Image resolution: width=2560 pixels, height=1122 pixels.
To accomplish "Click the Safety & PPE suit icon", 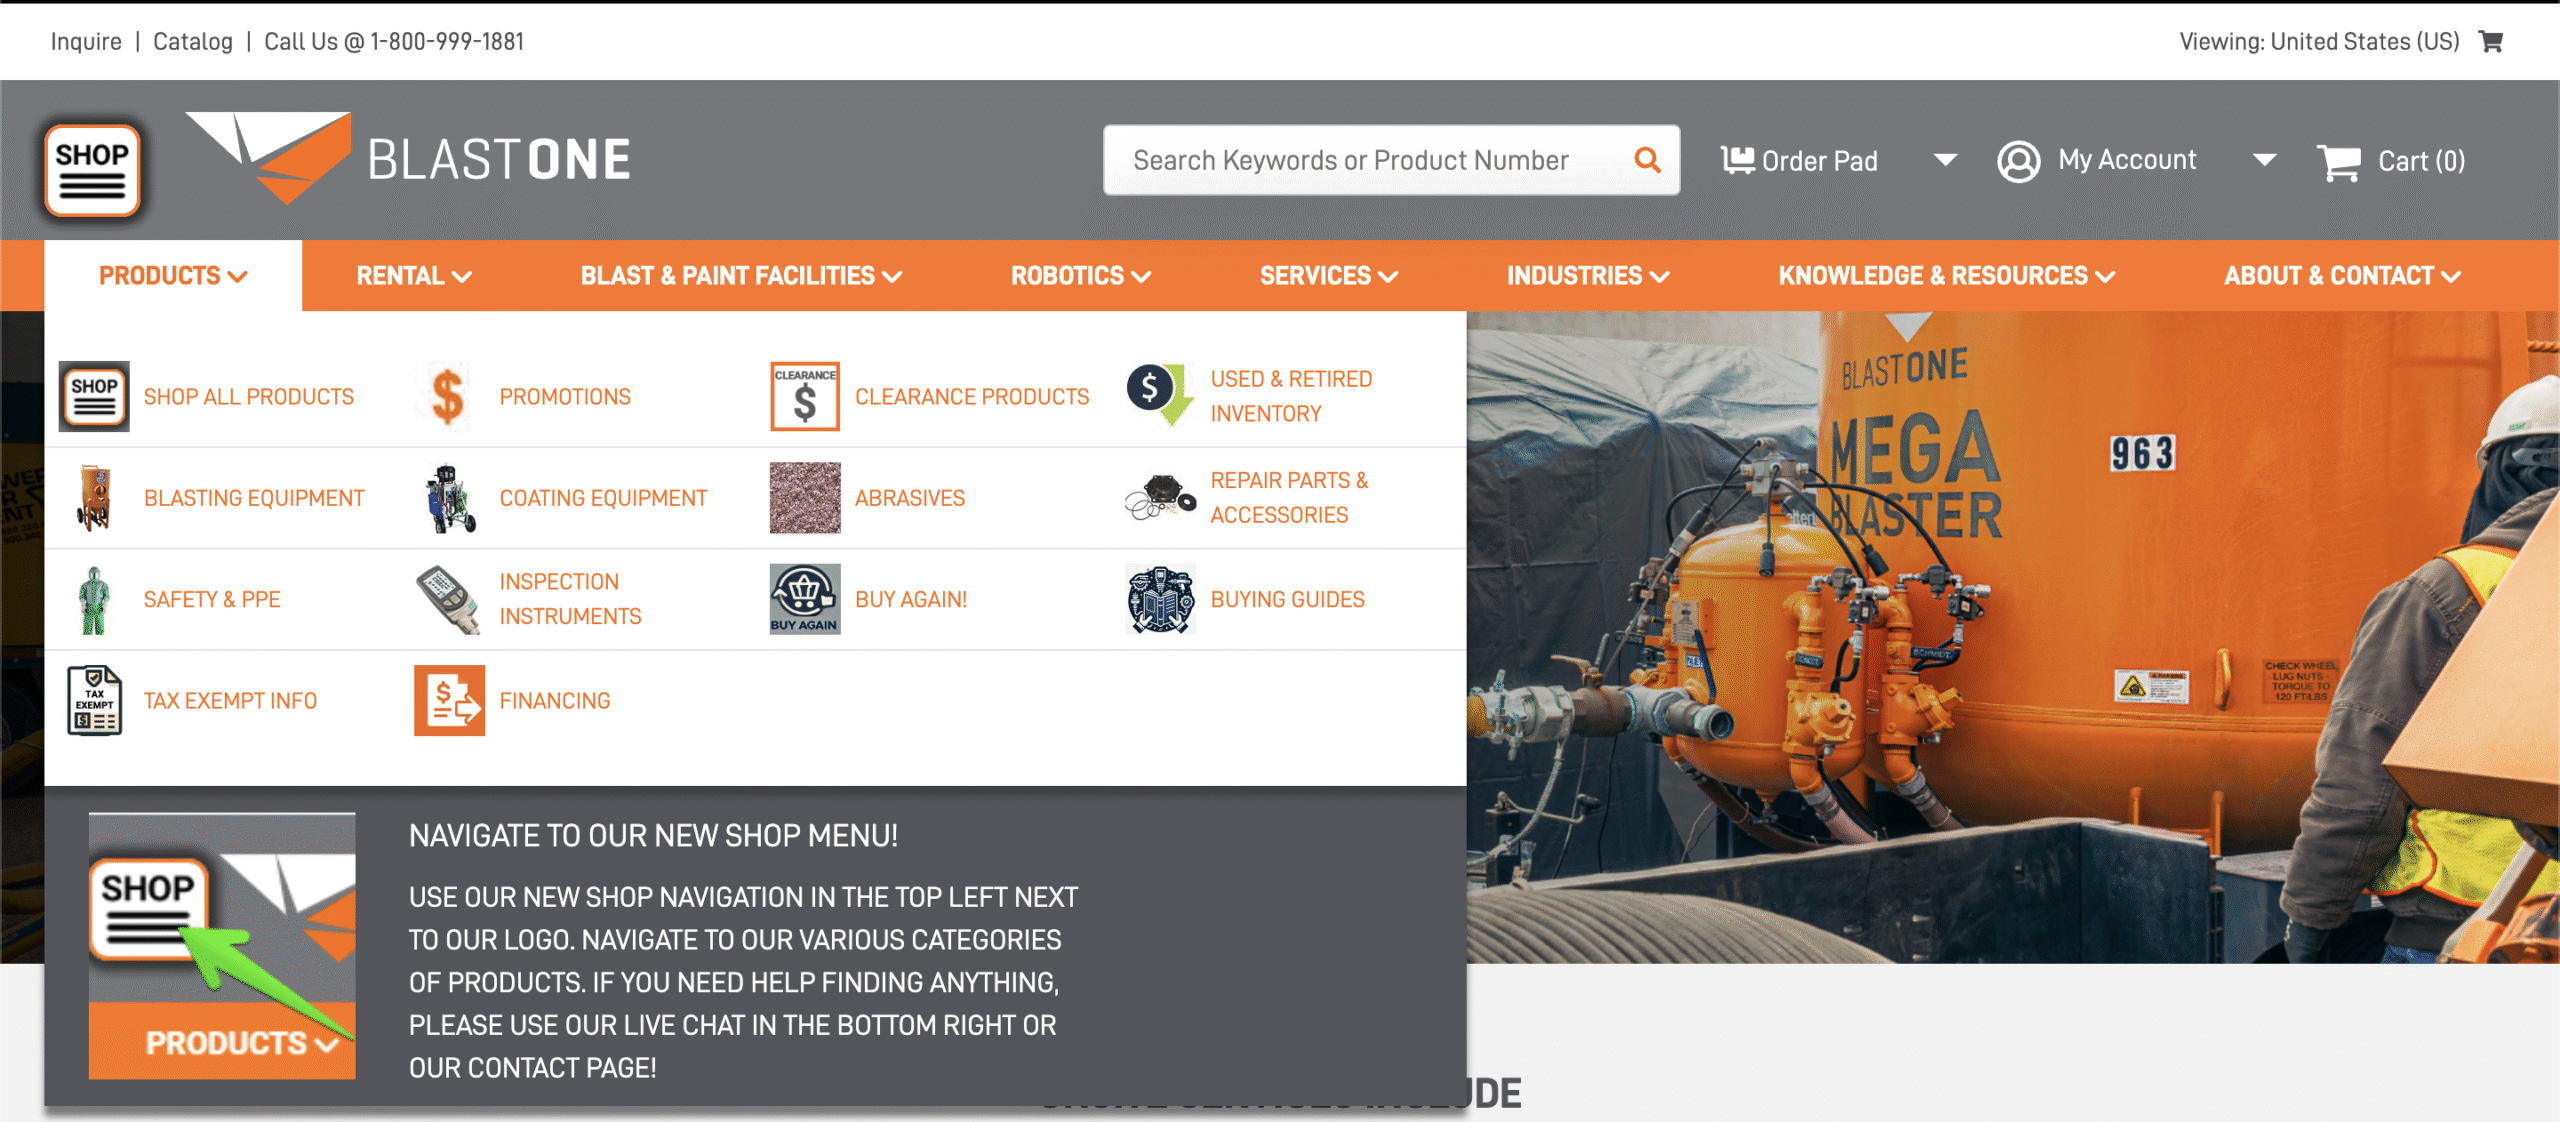I will 94,599.
